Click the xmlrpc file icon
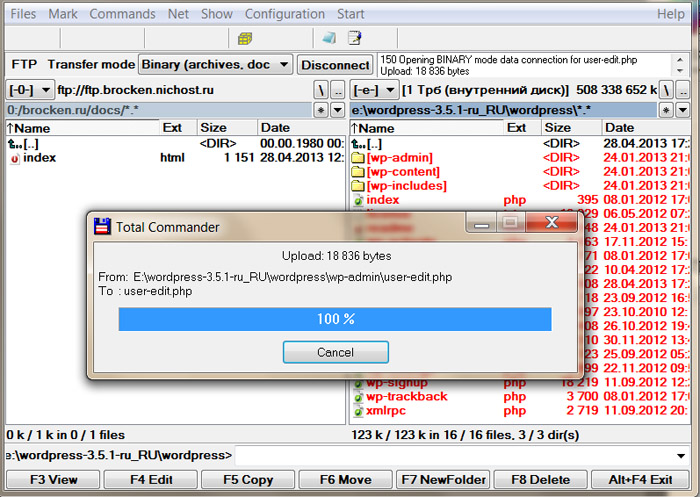 coord(358,411)
